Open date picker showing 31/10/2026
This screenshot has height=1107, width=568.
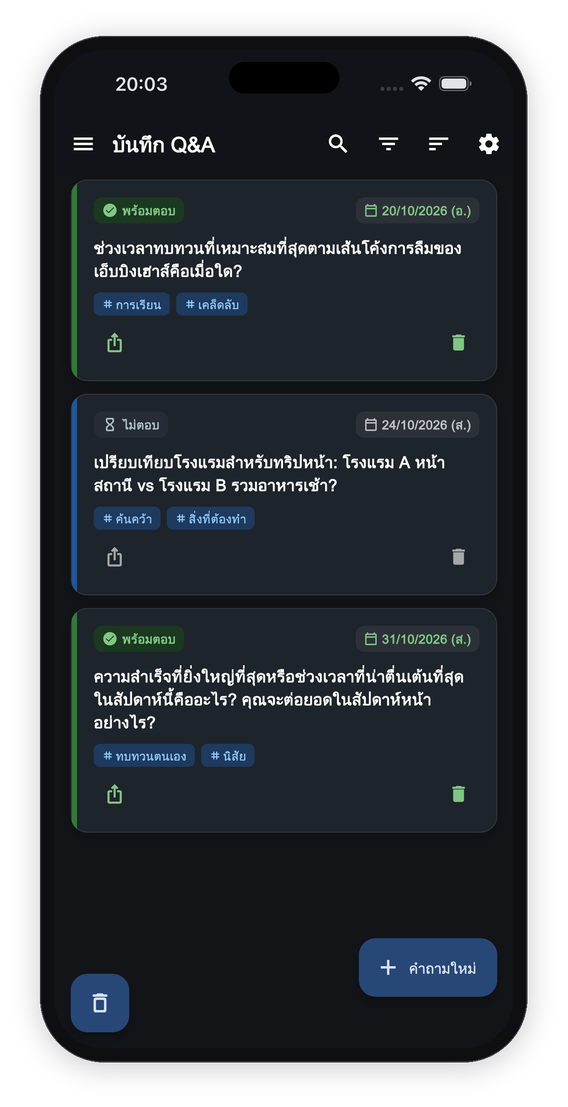point(418,639)
